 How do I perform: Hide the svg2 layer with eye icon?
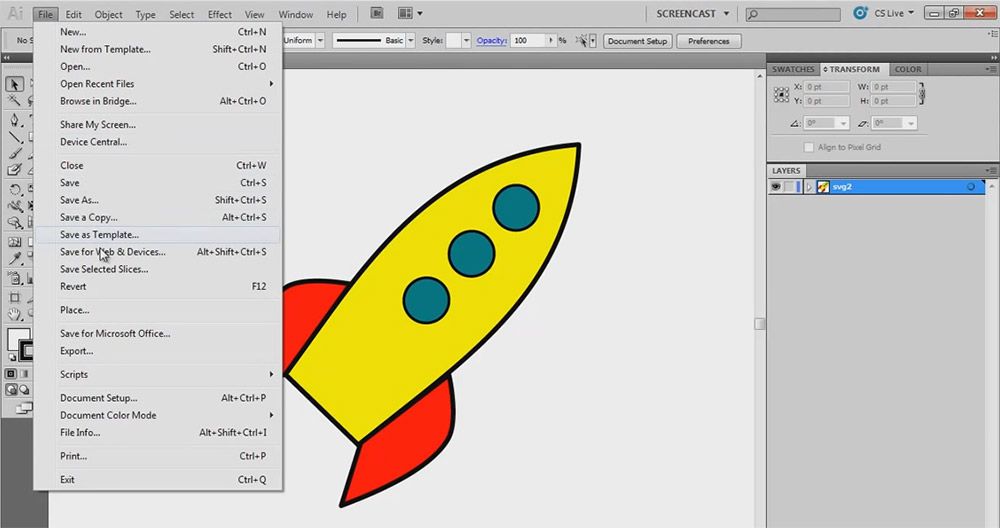pos(776,187)
